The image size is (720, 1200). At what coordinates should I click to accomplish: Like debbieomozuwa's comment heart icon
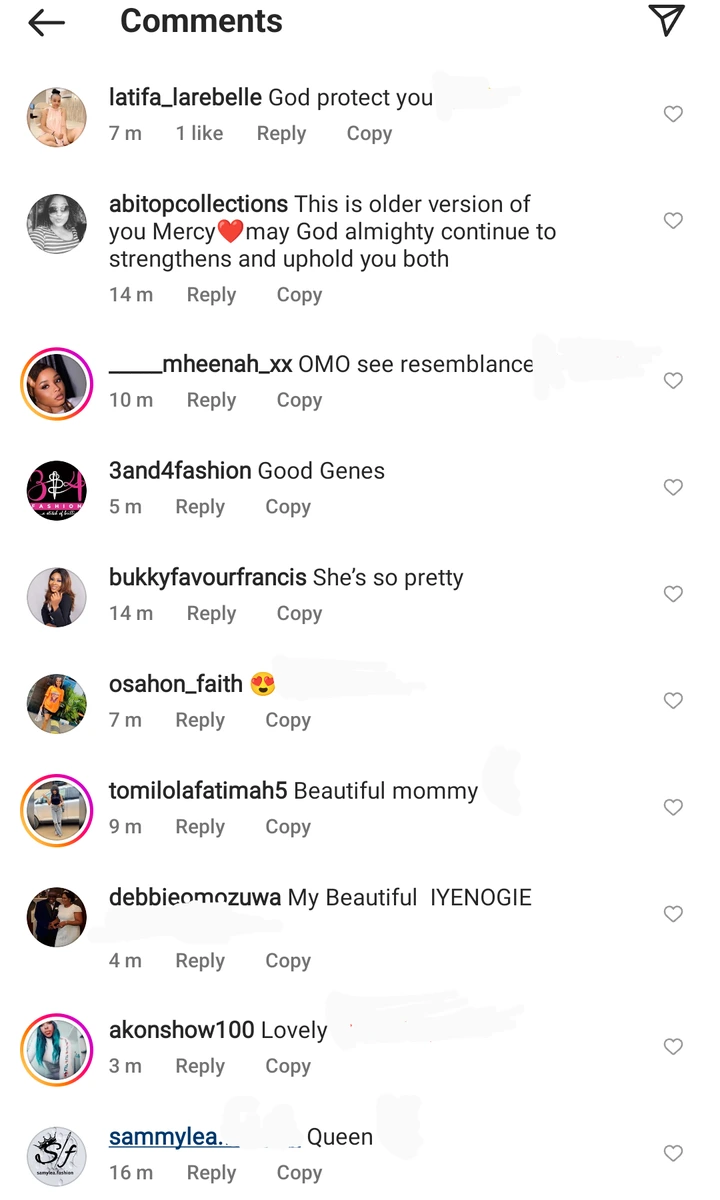[x=674, y=914]
